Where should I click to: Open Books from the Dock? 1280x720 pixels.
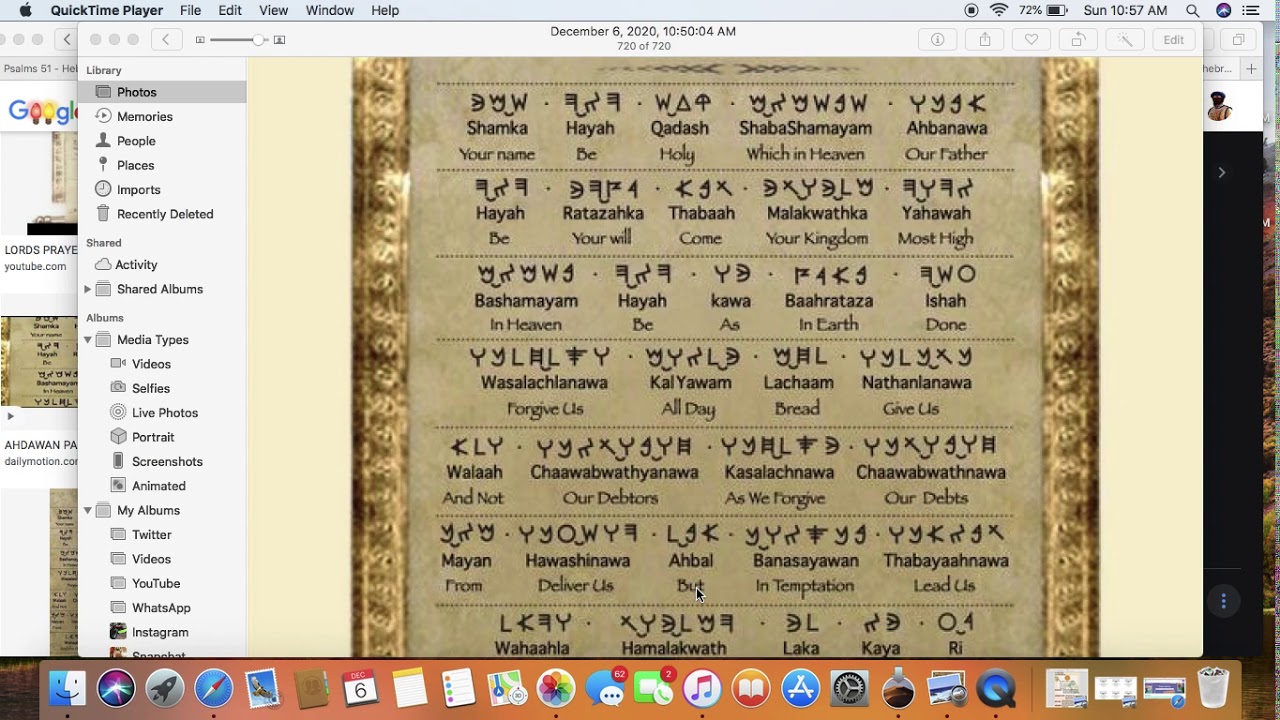pyautogui.click(x=751, y=689)
